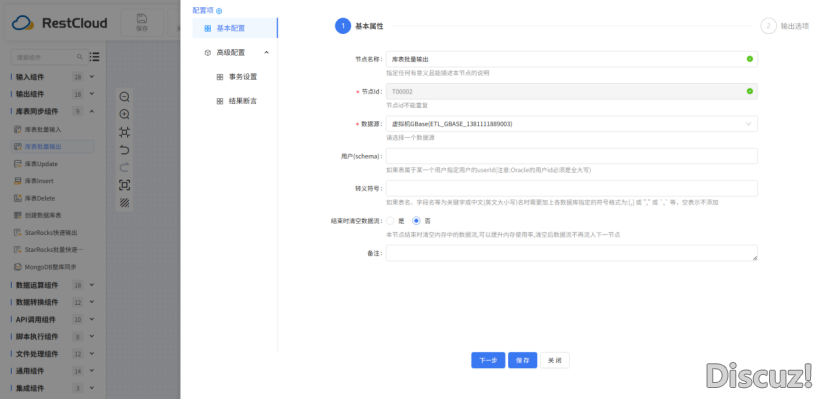Viewport: 829px width, 400px height.
Task: Expand the 脚本执行组件 category
Action: click(91, 337)
